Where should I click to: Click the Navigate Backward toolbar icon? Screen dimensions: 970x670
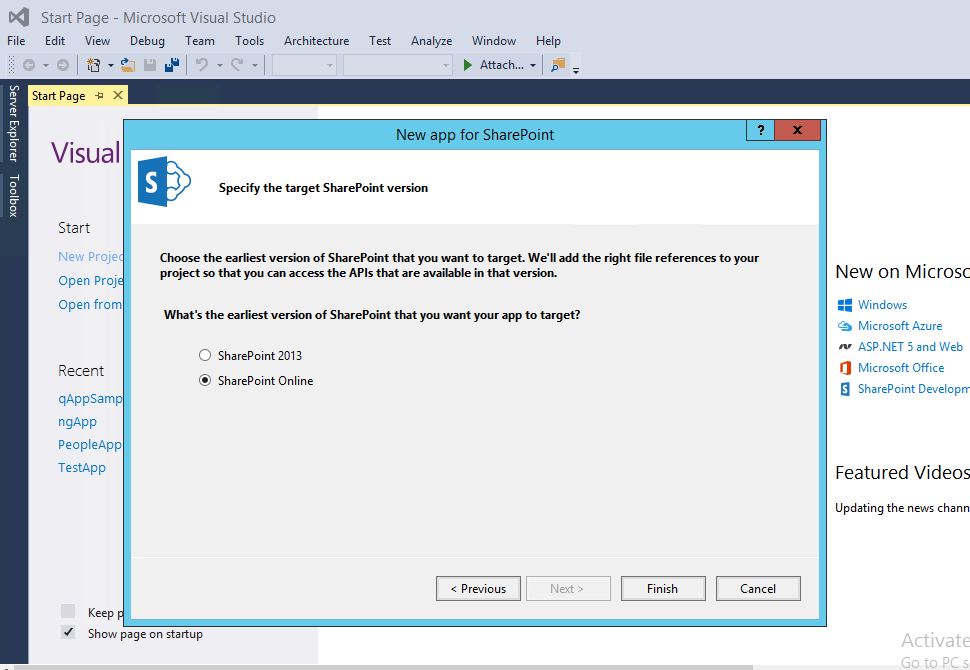tap(29, 65)
